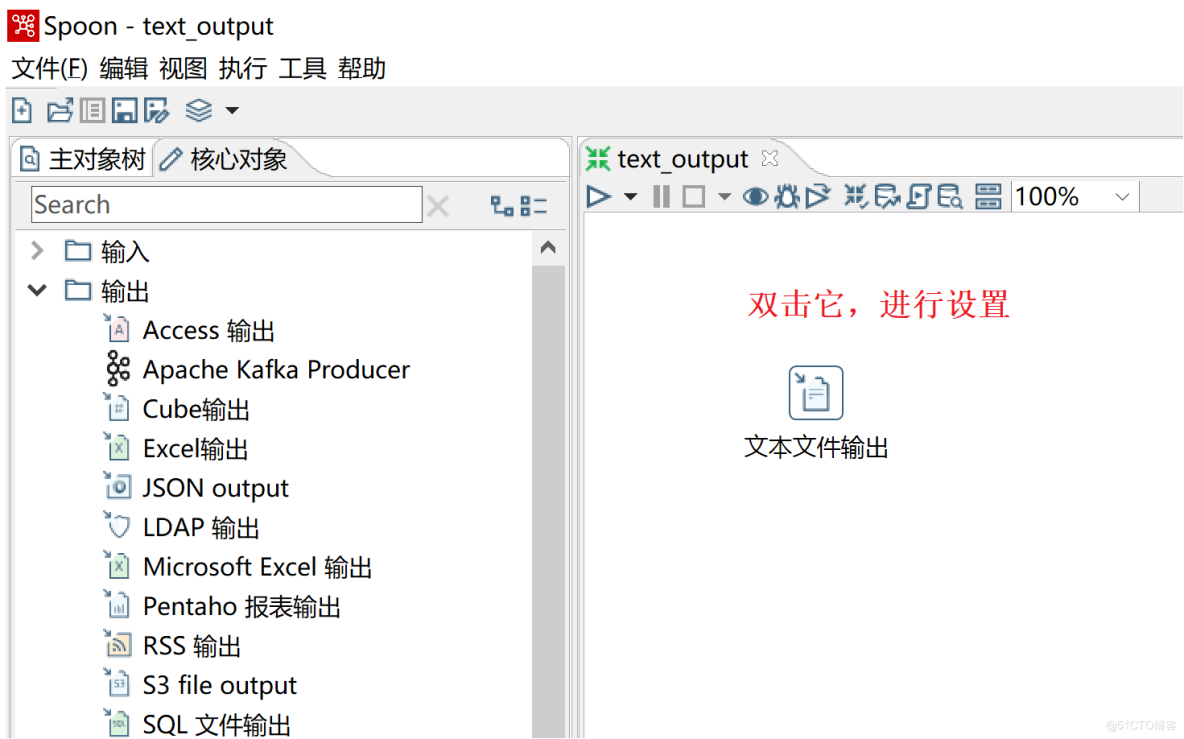Open the stop options dropdown arrow
This screenshot has width=1184, height=739.
(724, 197)
